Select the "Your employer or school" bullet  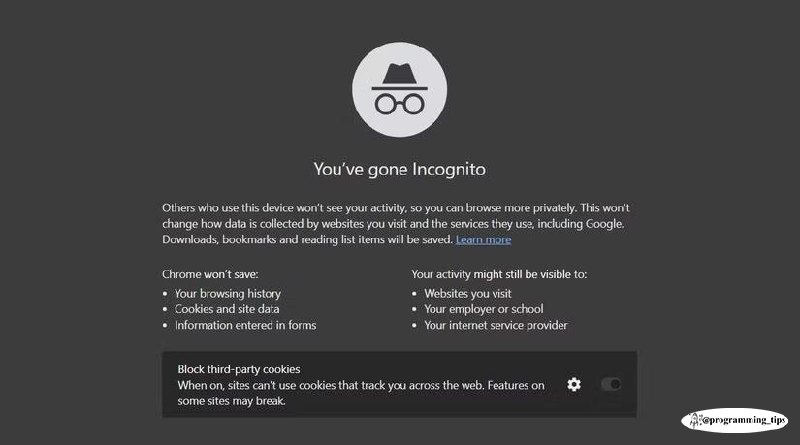(x=484, y=309)
